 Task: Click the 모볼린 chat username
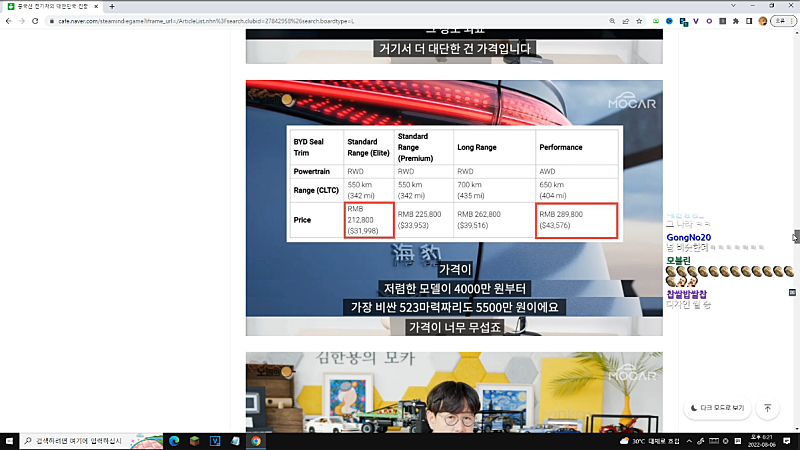pos(678,260)
